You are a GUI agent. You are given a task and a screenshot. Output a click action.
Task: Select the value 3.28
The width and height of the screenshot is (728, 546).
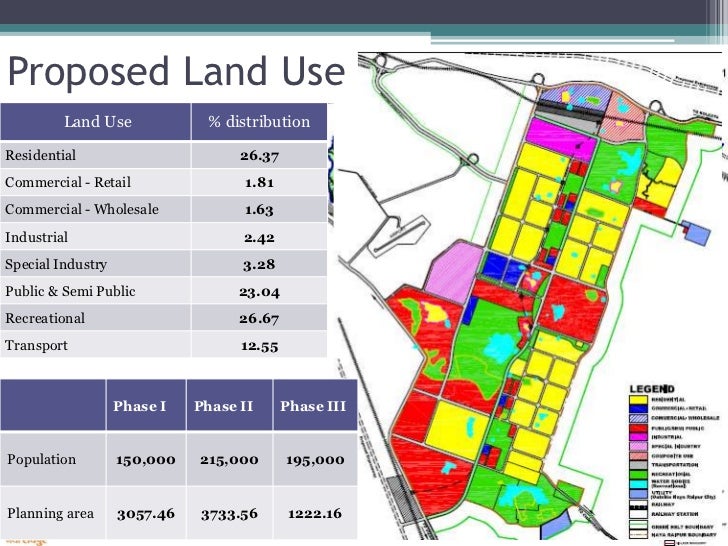[259, 265]
